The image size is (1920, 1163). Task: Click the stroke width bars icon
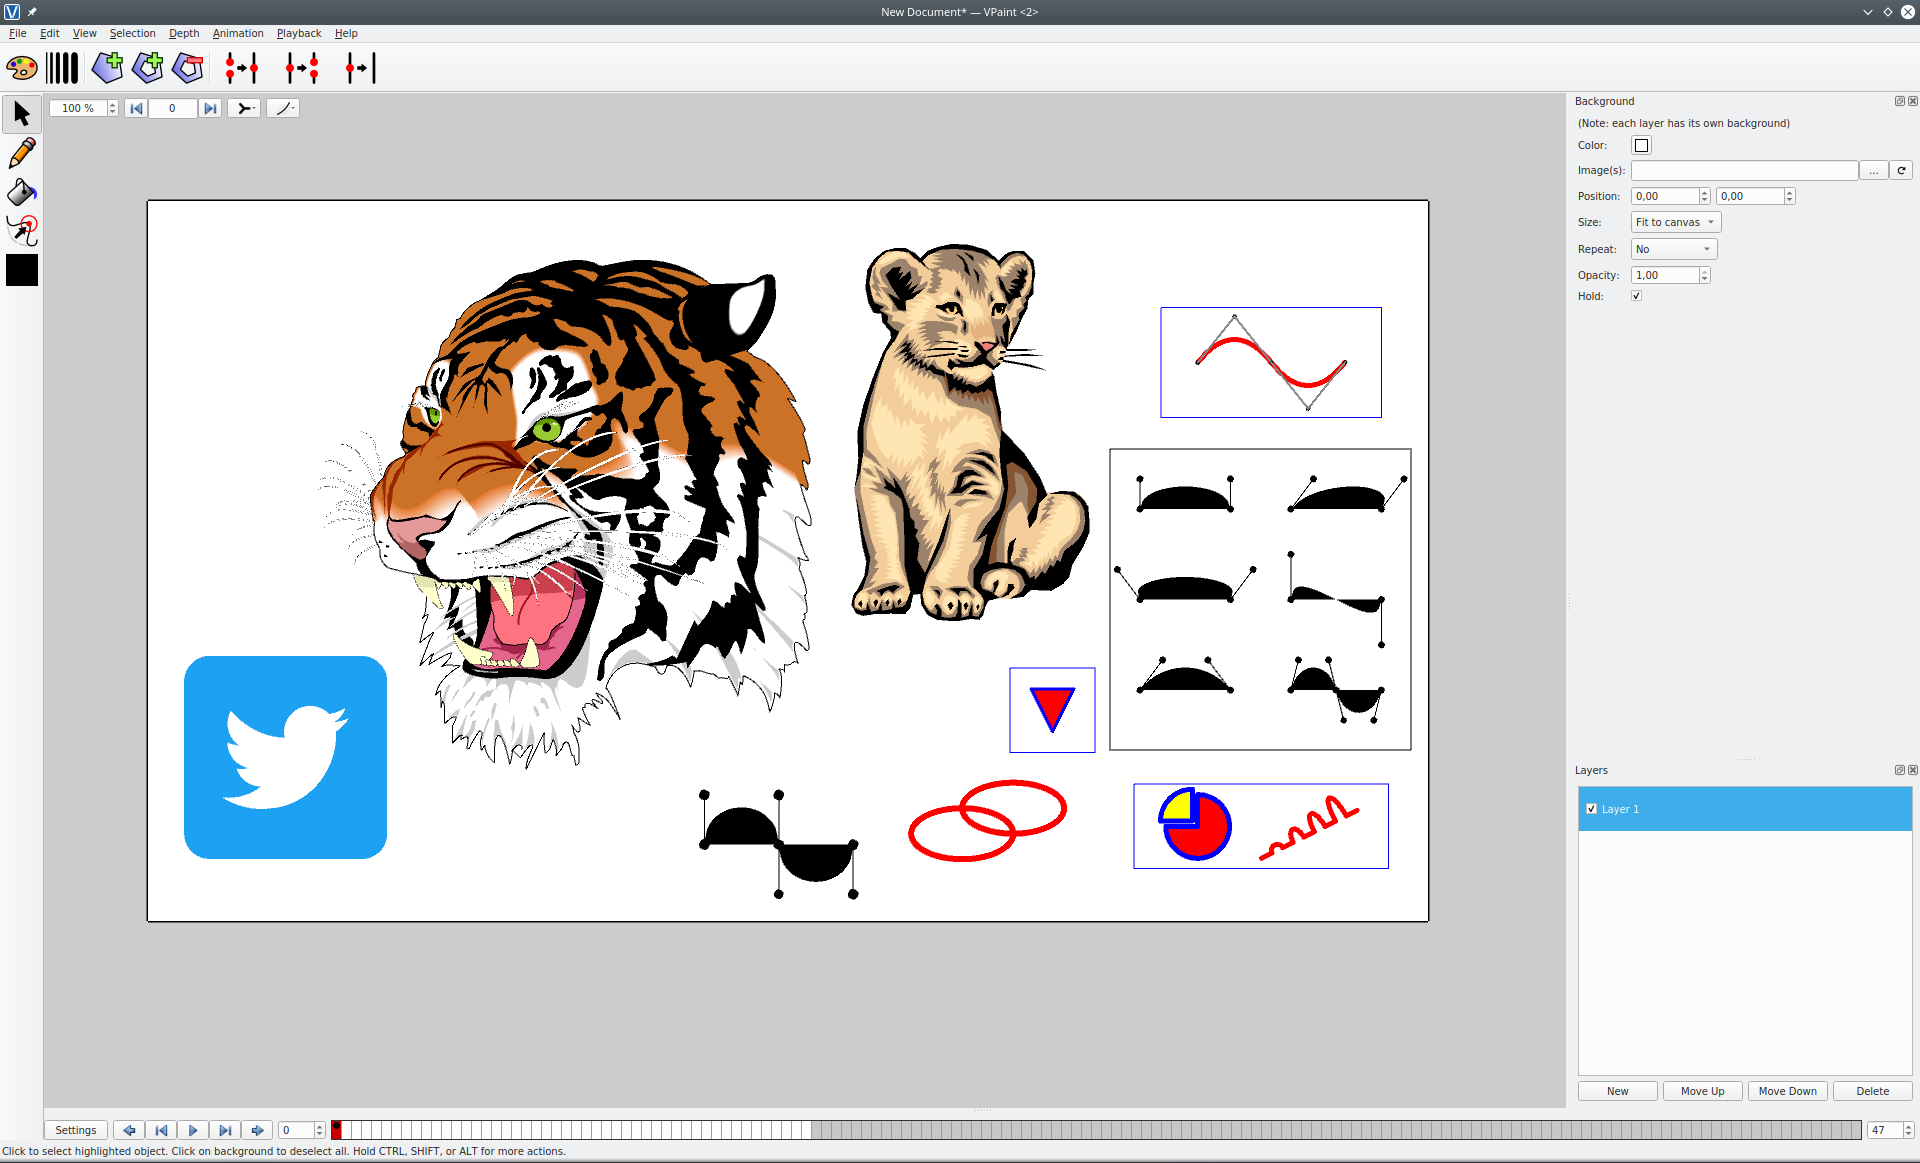[x=62, y=68]
